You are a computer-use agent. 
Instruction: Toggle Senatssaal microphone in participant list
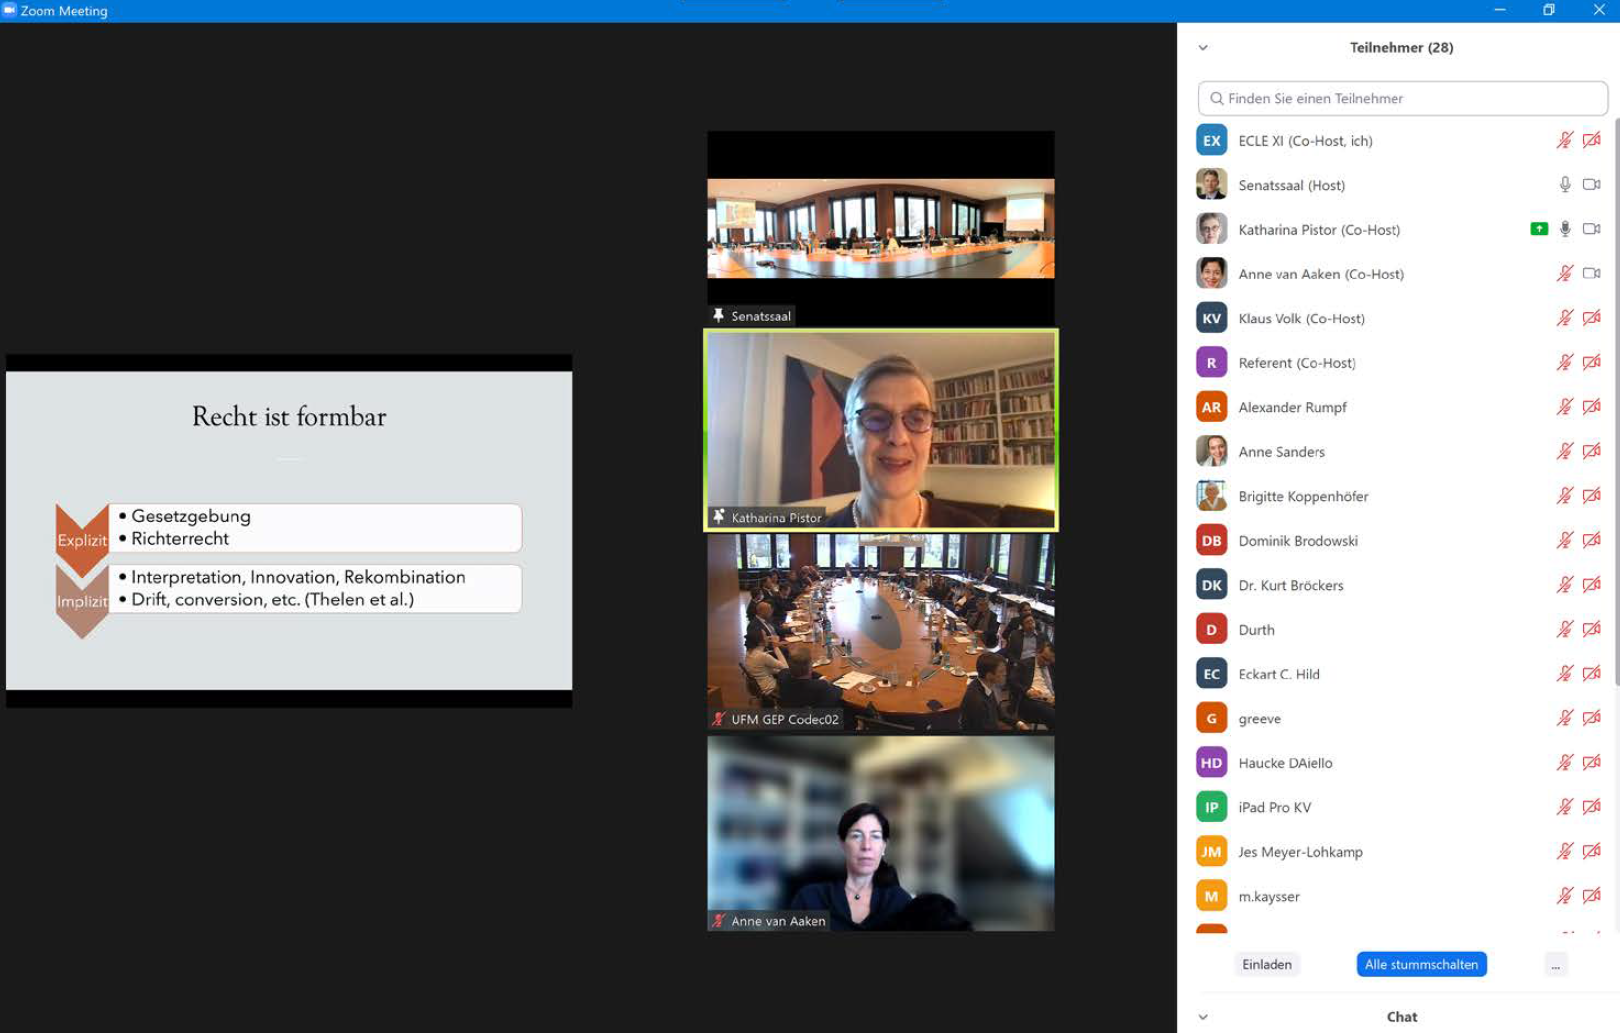coord(1565,185)
